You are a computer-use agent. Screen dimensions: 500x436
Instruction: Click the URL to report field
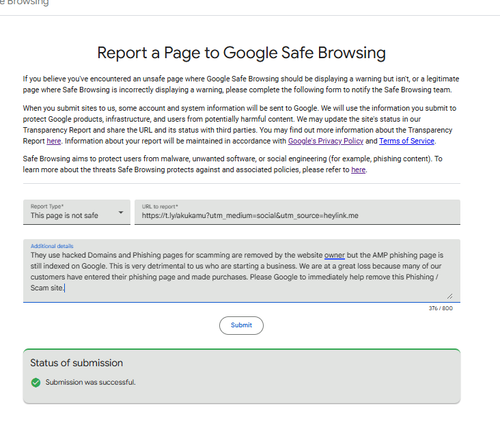tap(297, 212)
